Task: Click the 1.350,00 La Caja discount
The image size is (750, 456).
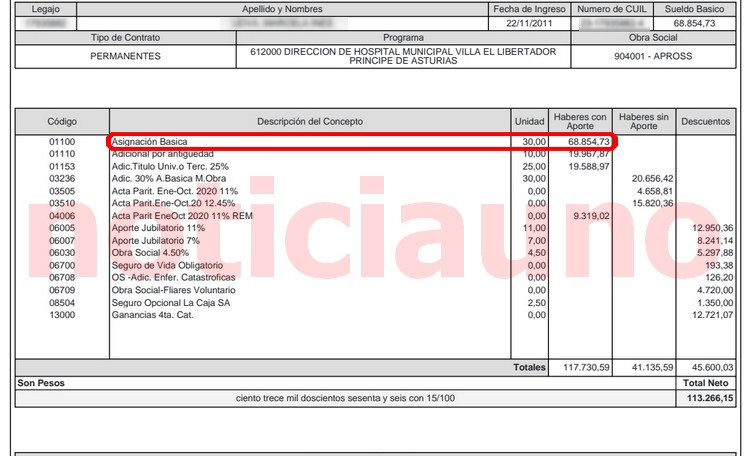Action: 715,303
